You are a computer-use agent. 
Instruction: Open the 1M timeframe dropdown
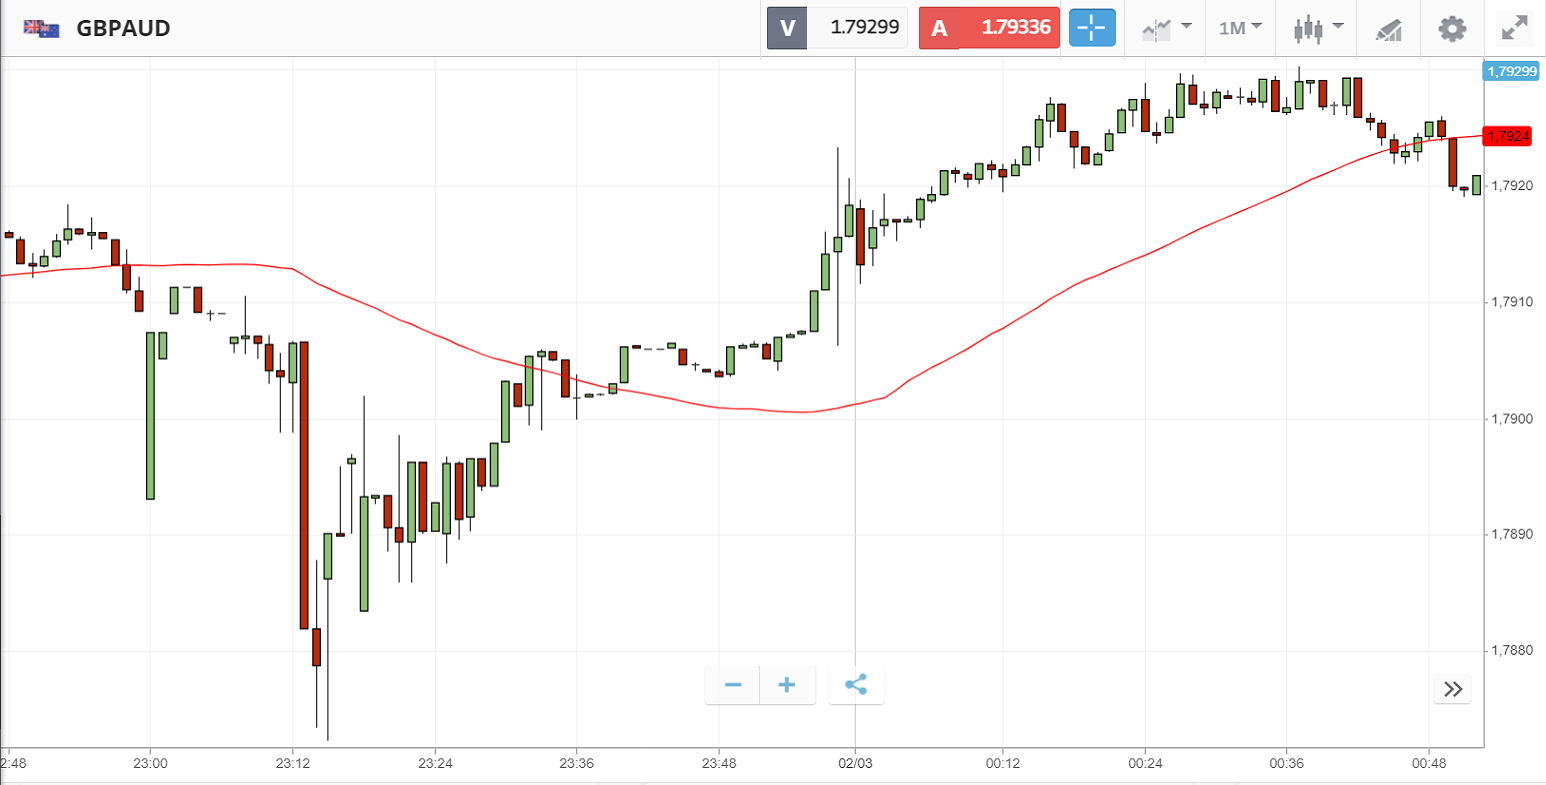1240,28
